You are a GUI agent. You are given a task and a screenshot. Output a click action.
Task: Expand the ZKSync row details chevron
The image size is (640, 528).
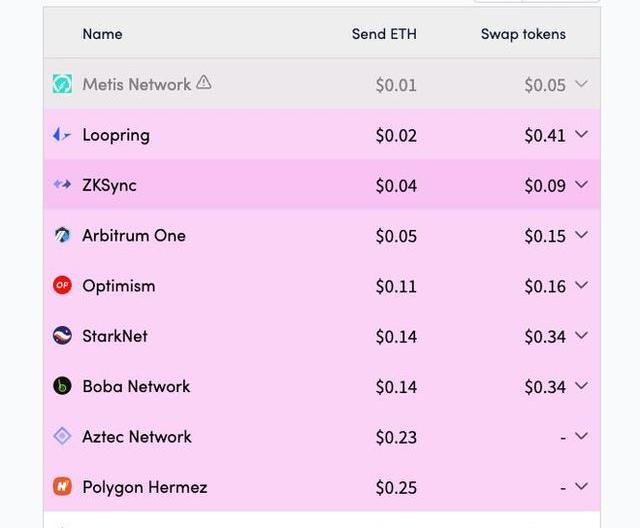point(581,184)
